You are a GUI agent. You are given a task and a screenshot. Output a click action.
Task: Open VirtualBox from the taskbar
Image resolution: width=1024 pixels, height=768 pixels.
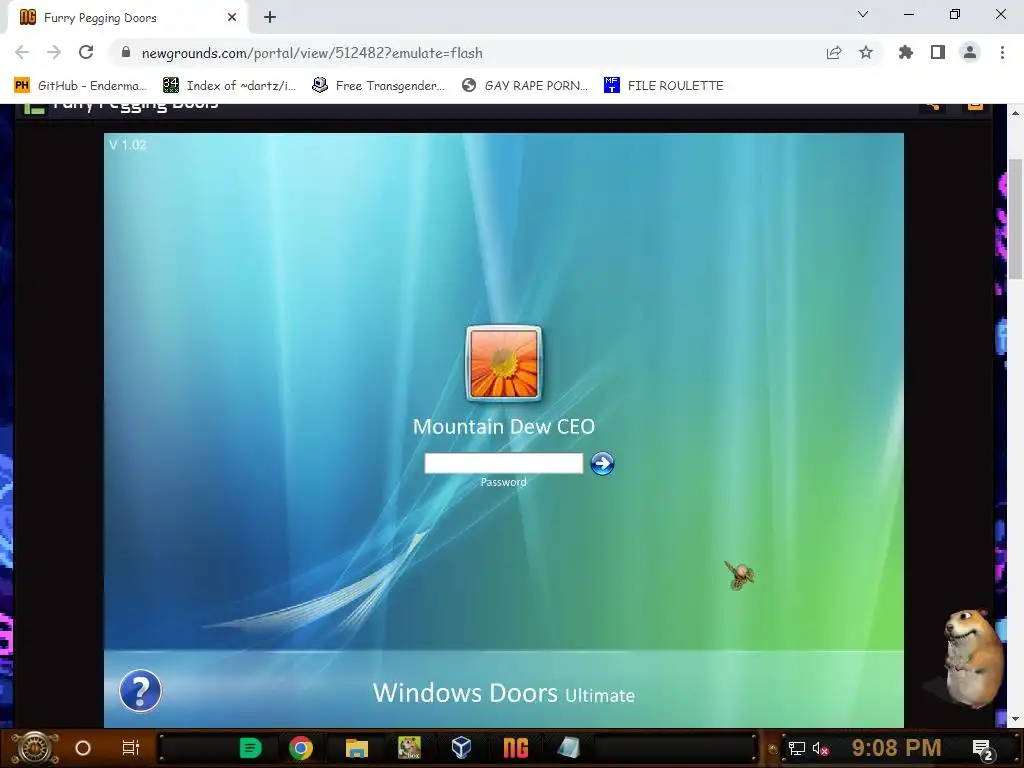[462, 748]
